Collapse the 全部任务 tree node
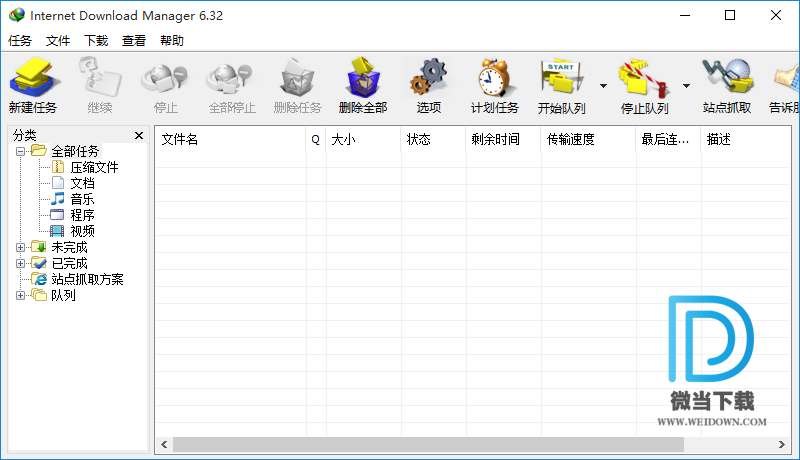The image size is (800, 460). click(x=20, y=151)
